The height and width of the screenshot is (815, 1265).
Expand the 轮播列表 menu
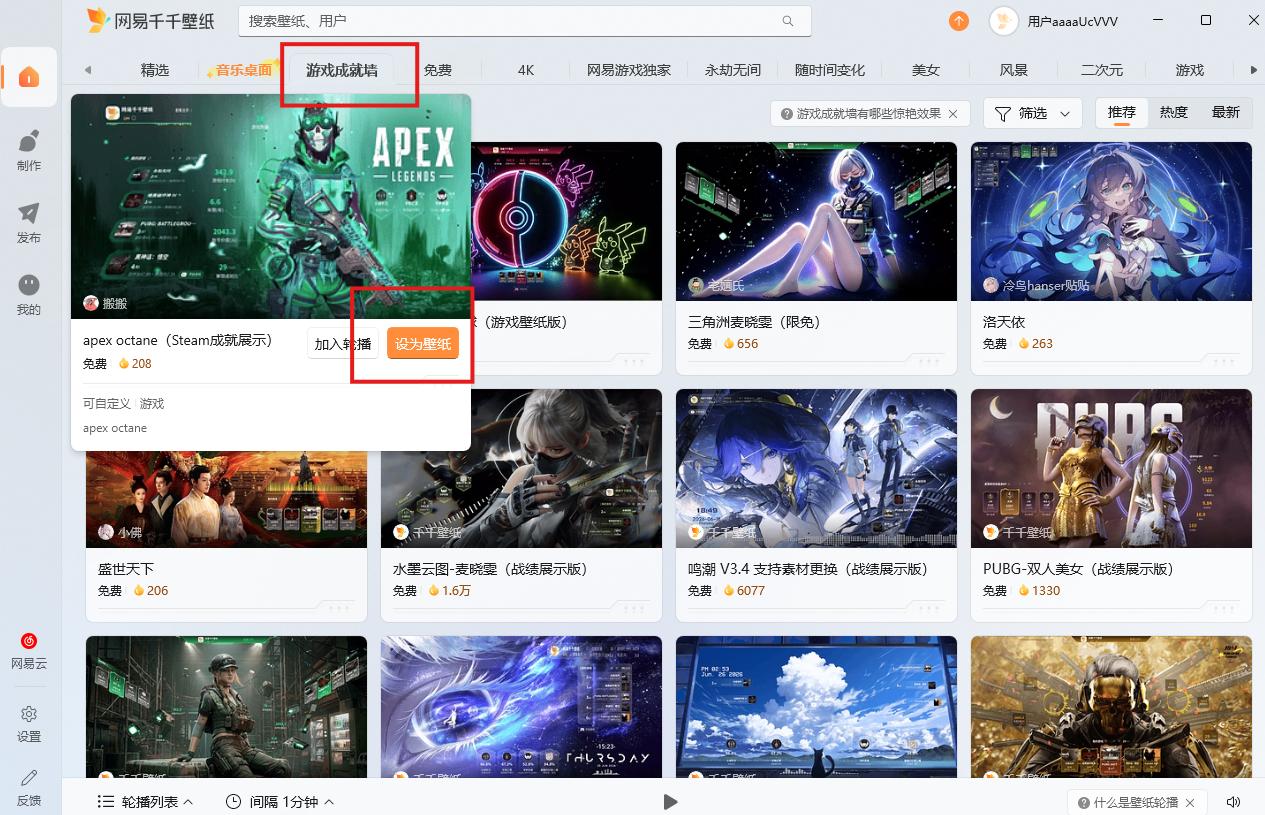(145, 802)
